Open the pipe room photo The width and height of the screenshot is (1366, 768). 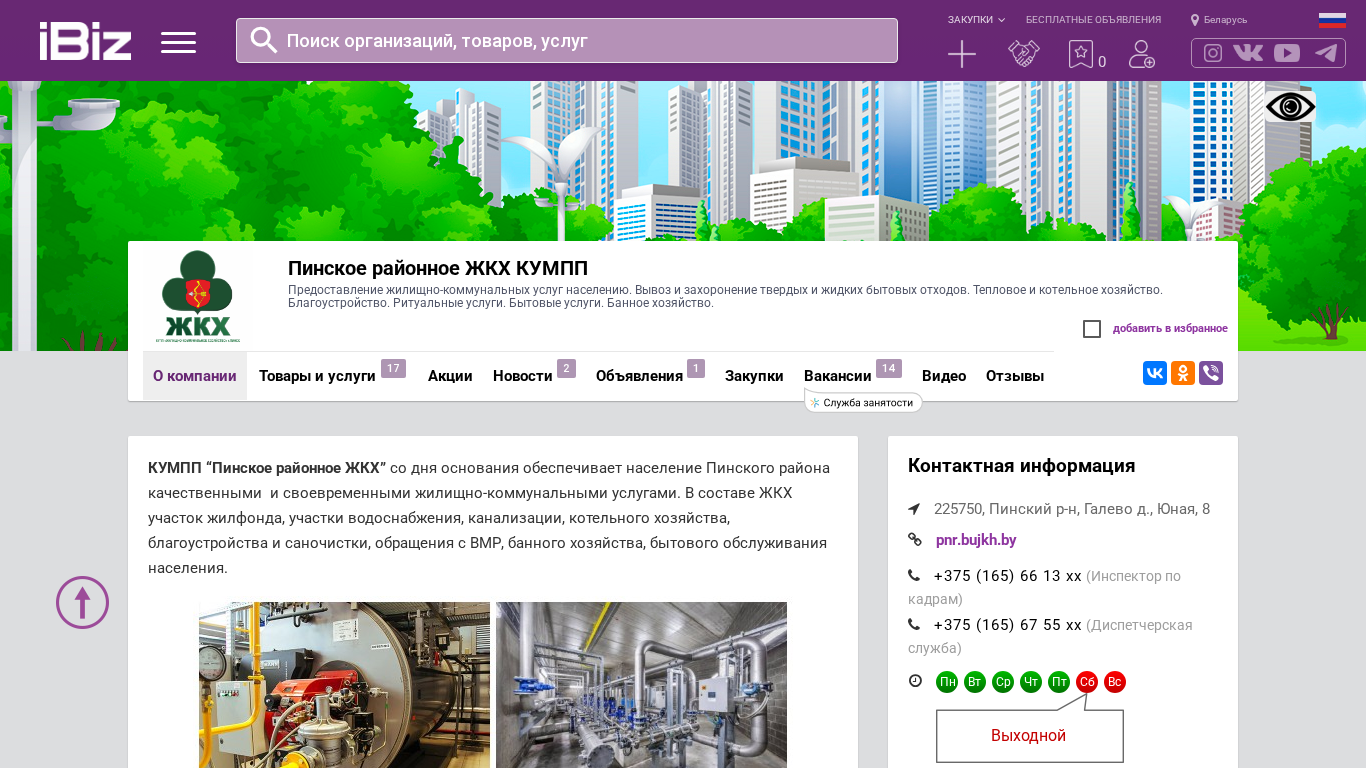click(641, 685)
